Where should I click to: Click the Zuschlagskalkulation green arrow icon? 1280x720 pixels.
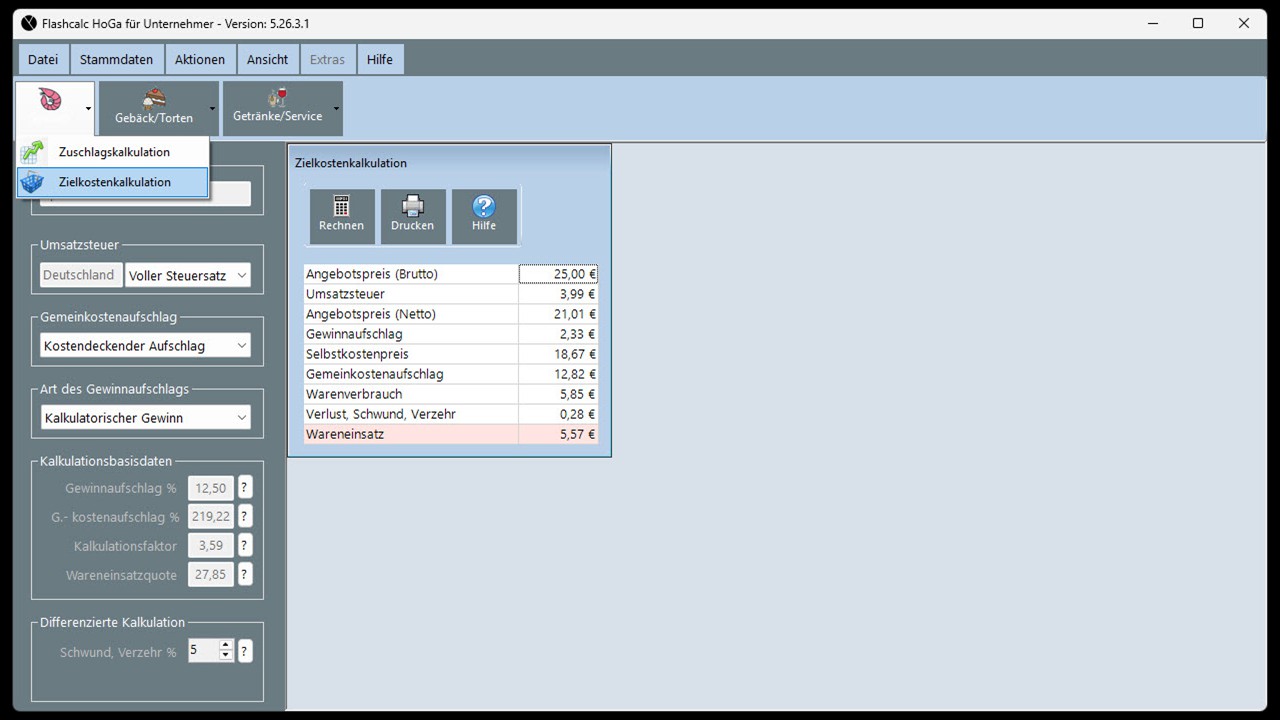tap(33, 152)
